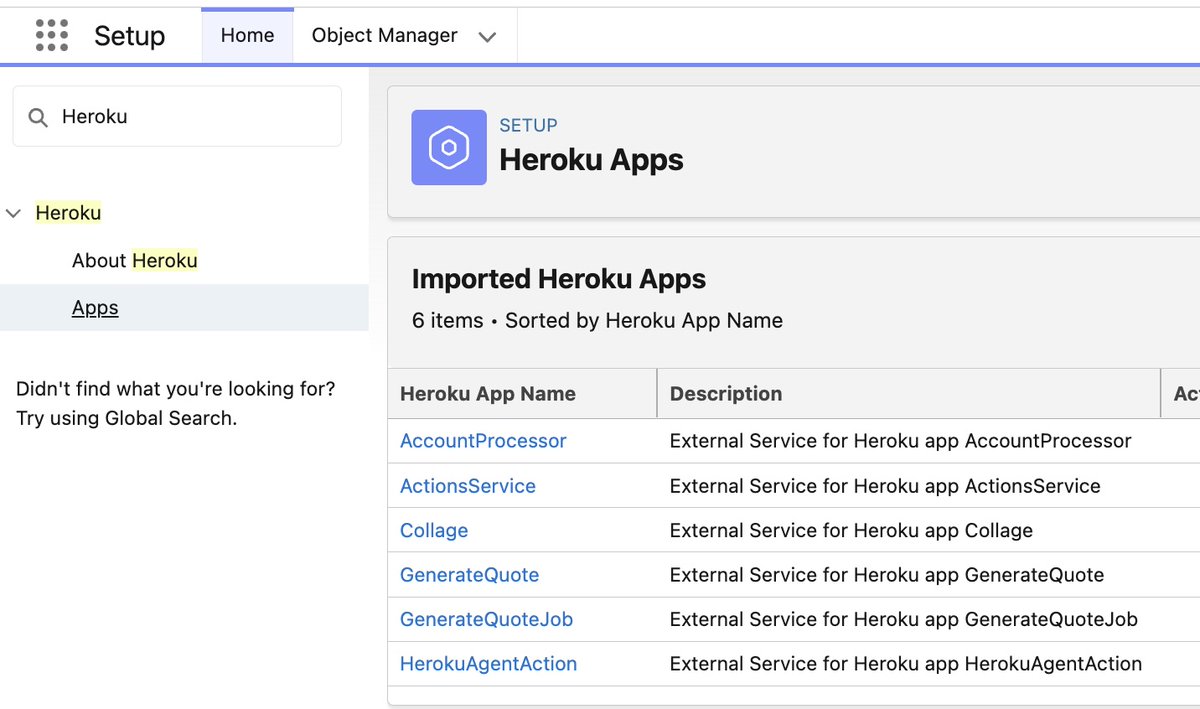Select the Heroku node in setup tree

(68, 213)
